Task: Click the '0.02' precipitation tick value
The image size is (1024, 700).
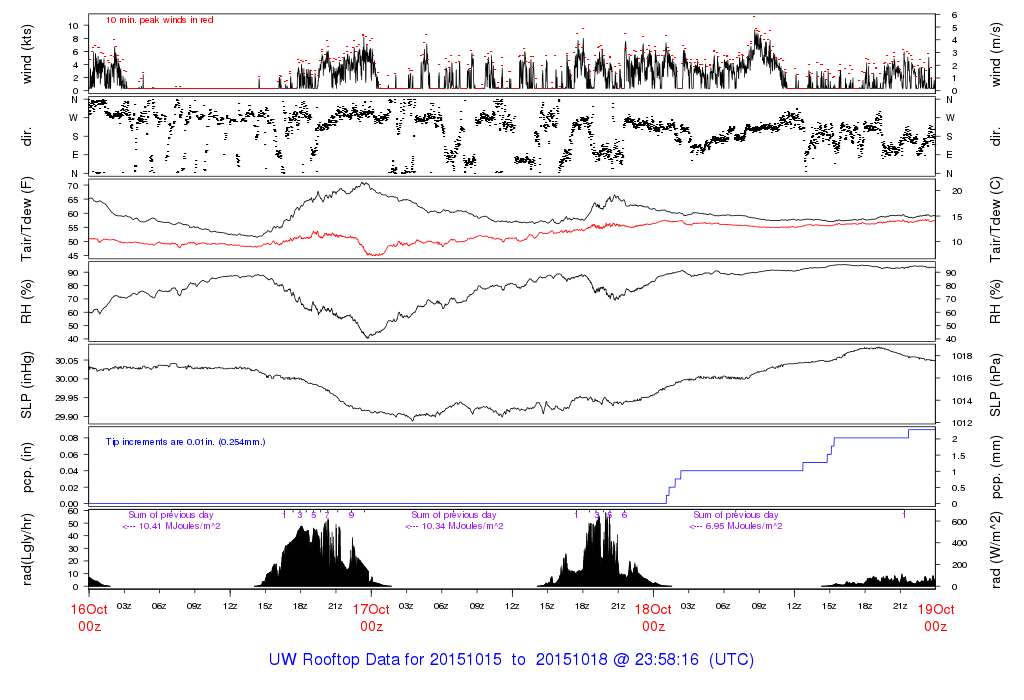Action: pyautogui.click(x=69, y=488)
